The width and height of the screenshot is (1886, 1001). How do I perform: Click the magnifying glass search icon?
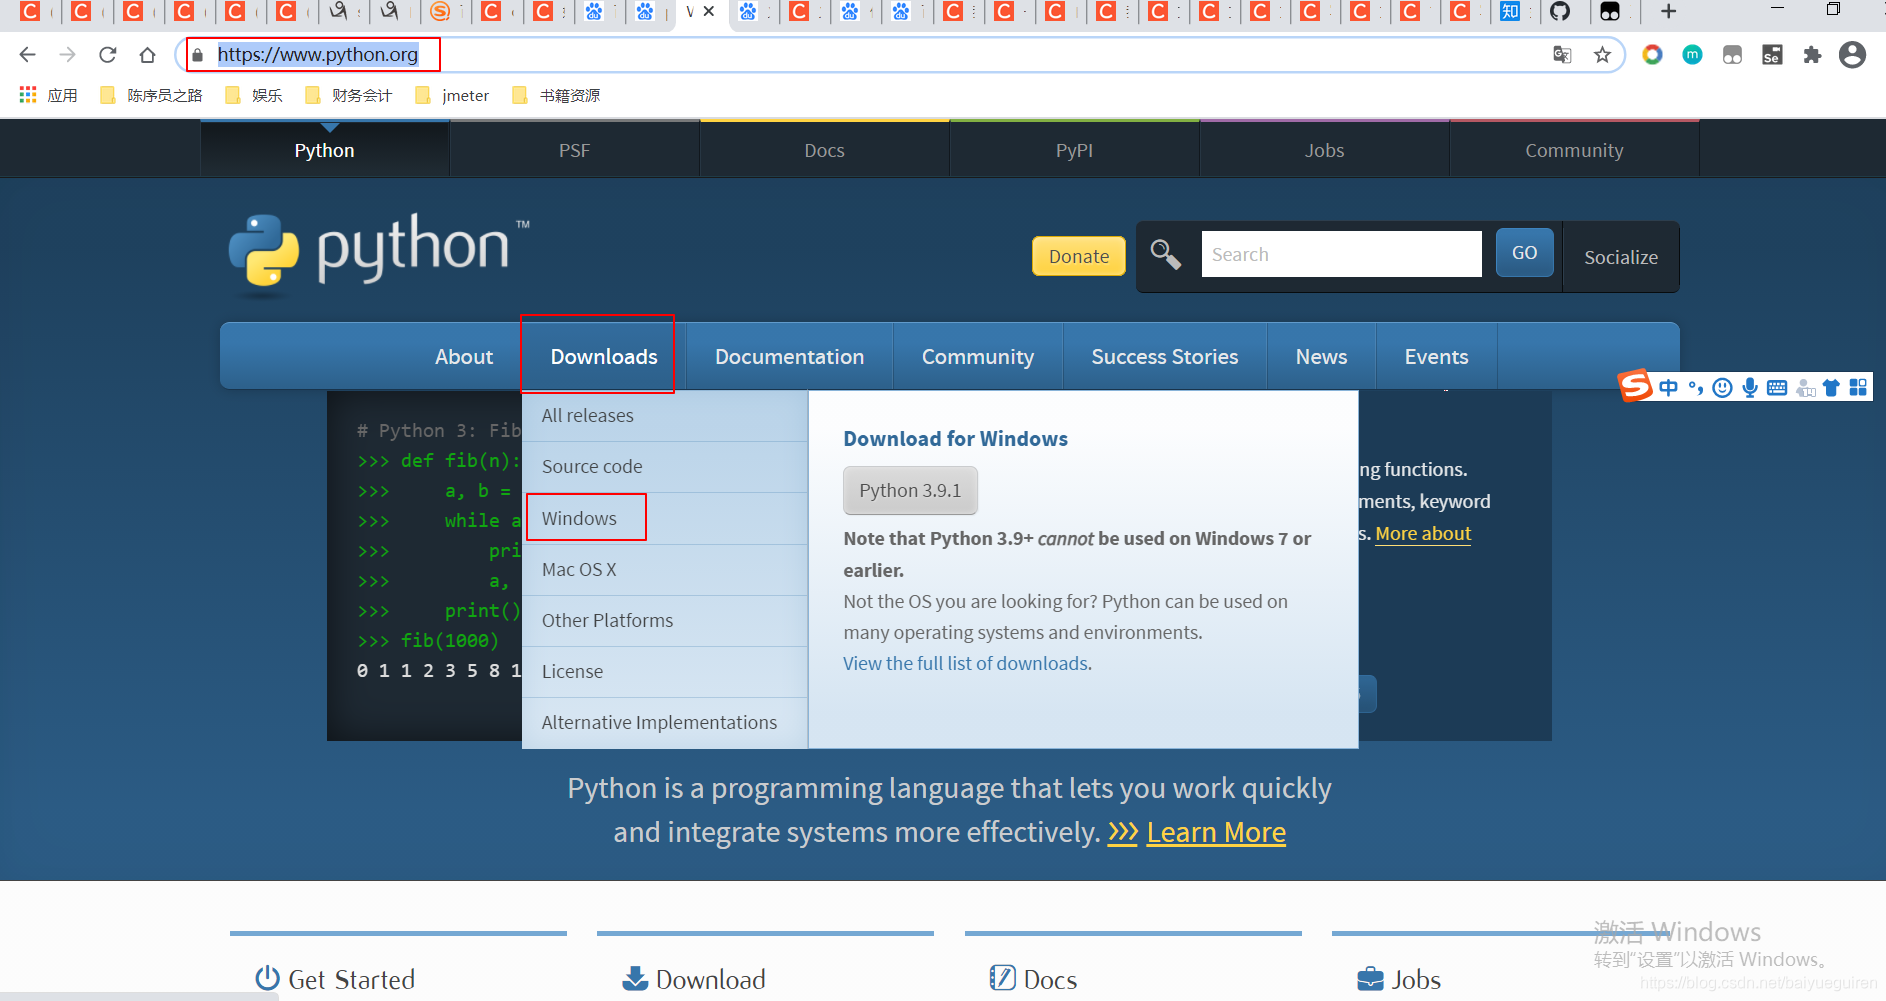(x=1166, y=254)
